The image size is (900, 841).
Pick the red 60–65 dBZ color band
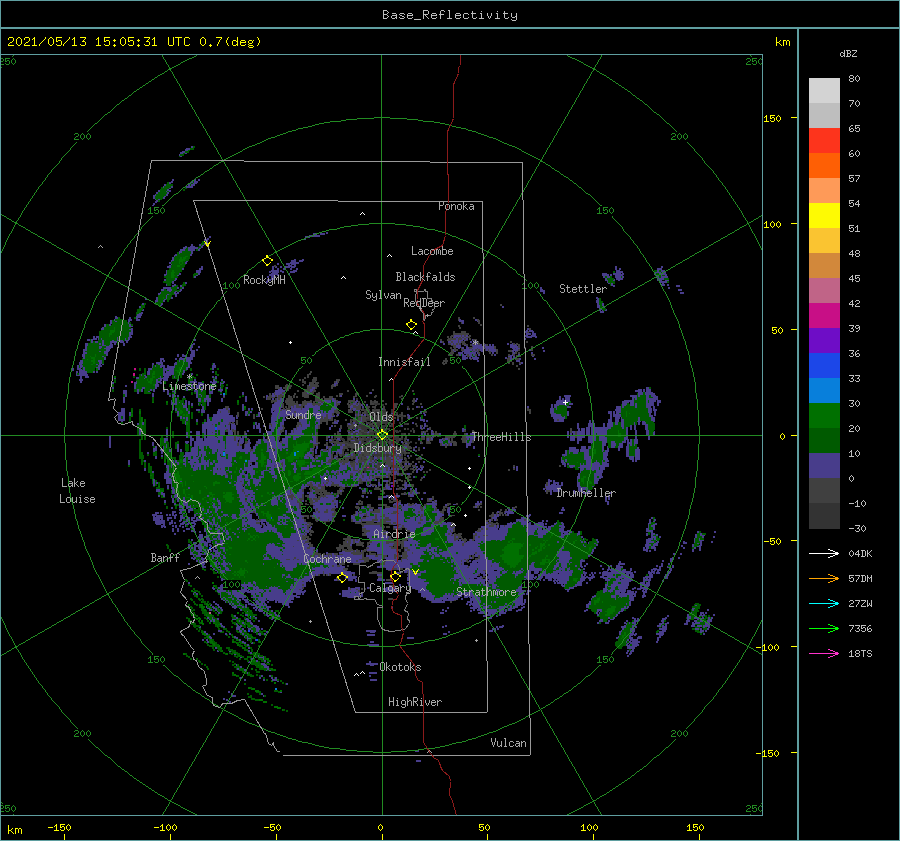[x=824, y=141]
